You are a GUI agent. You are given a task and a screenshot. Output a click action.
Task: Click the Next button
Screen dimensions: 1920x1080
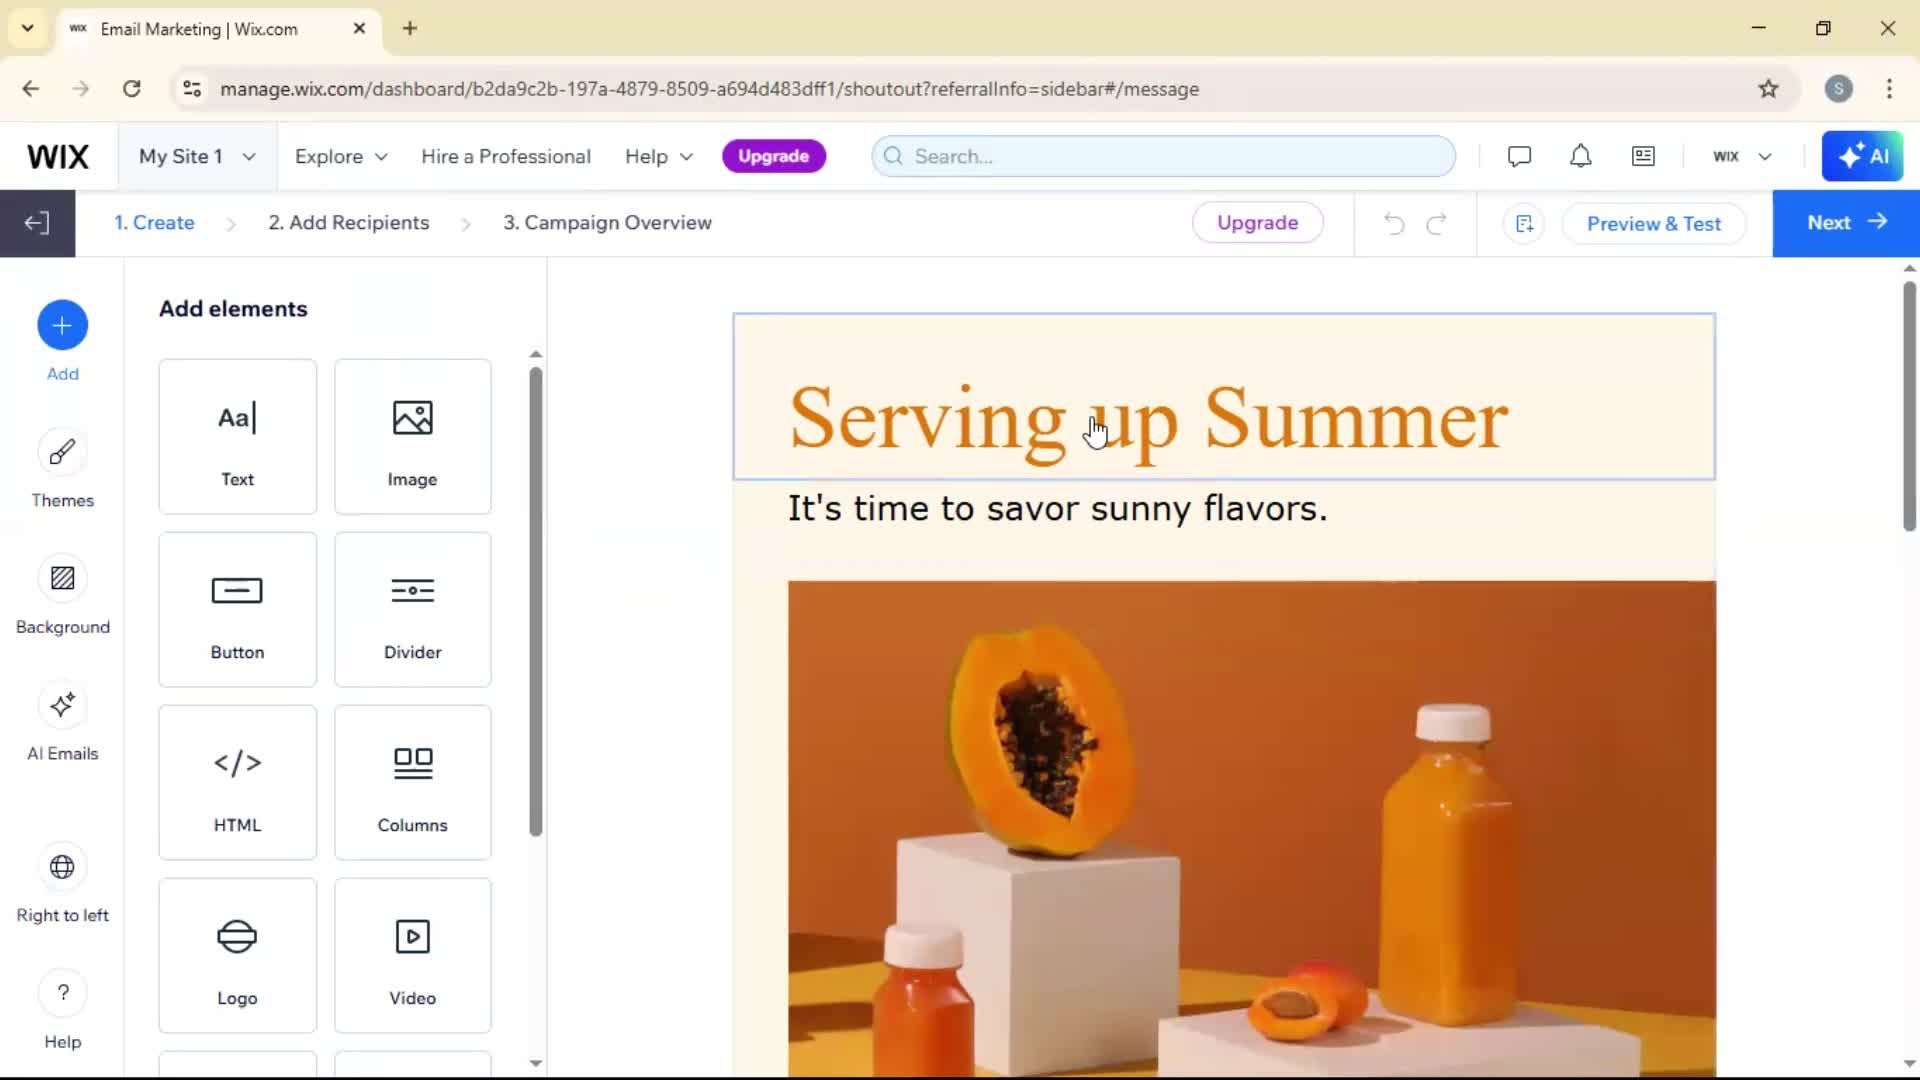(x=1846, y=223)
